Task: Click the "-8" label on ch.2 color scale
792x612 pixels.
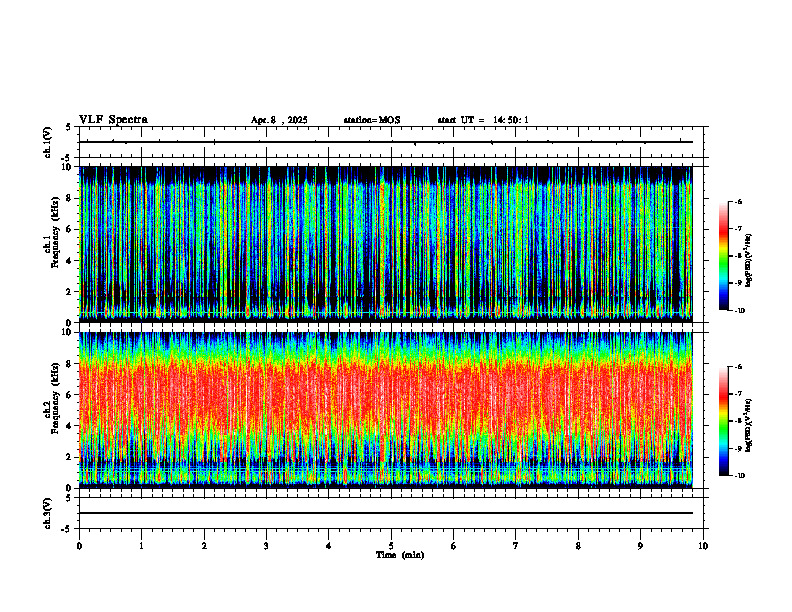Action: [x=739, y=421]
